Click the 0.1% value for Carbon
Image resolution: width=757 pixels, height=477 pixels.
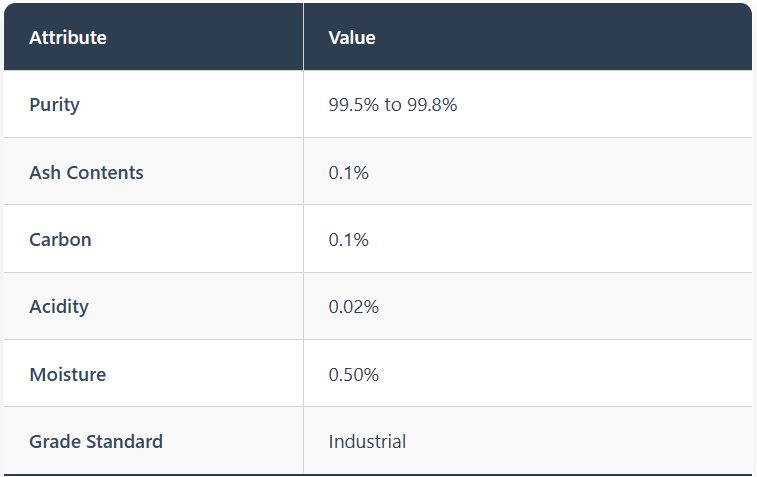[x=348, y=240]
